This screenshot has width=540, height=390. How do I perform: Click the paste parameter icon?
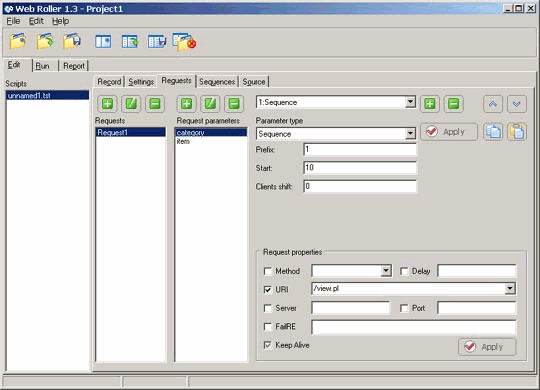517,132
